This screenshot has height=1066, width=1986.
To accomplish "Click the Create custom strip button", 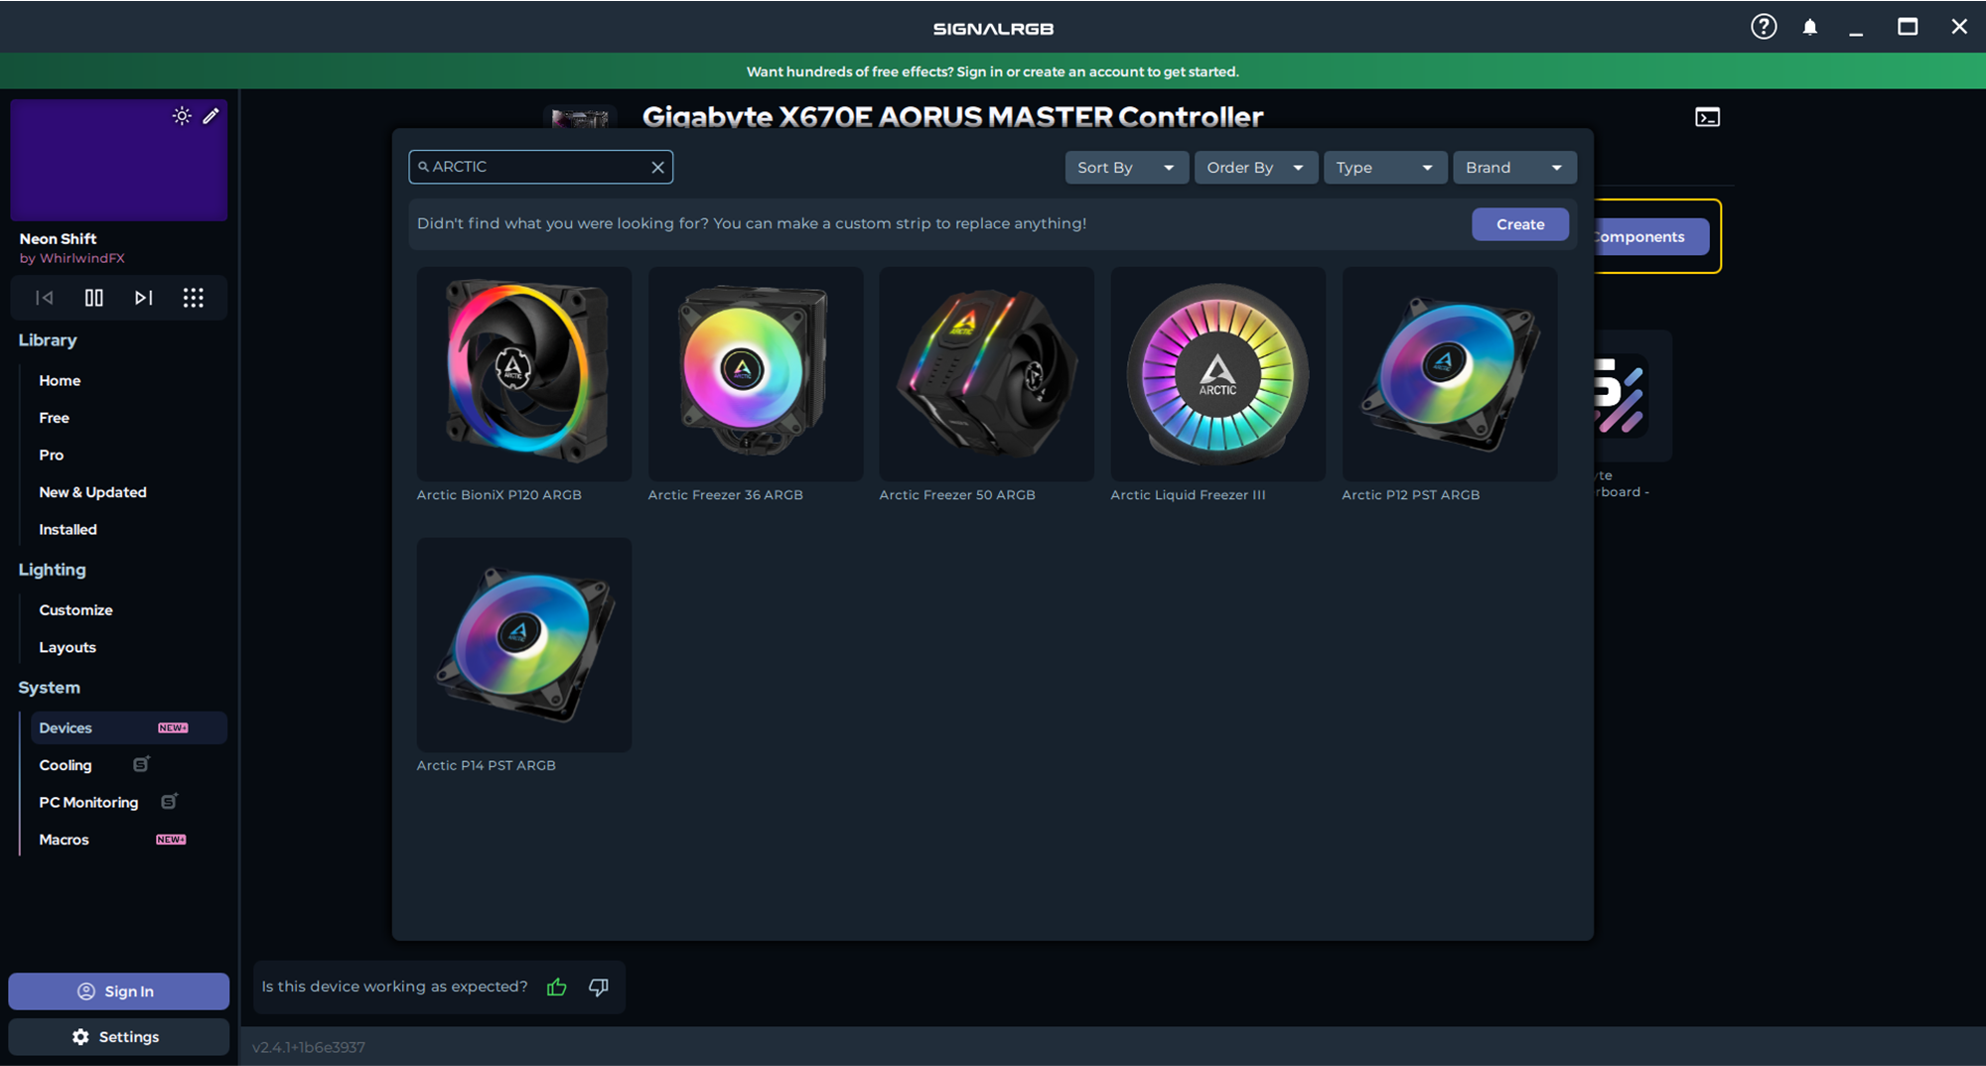I will pyautogui.click(x=1520, y=224).
